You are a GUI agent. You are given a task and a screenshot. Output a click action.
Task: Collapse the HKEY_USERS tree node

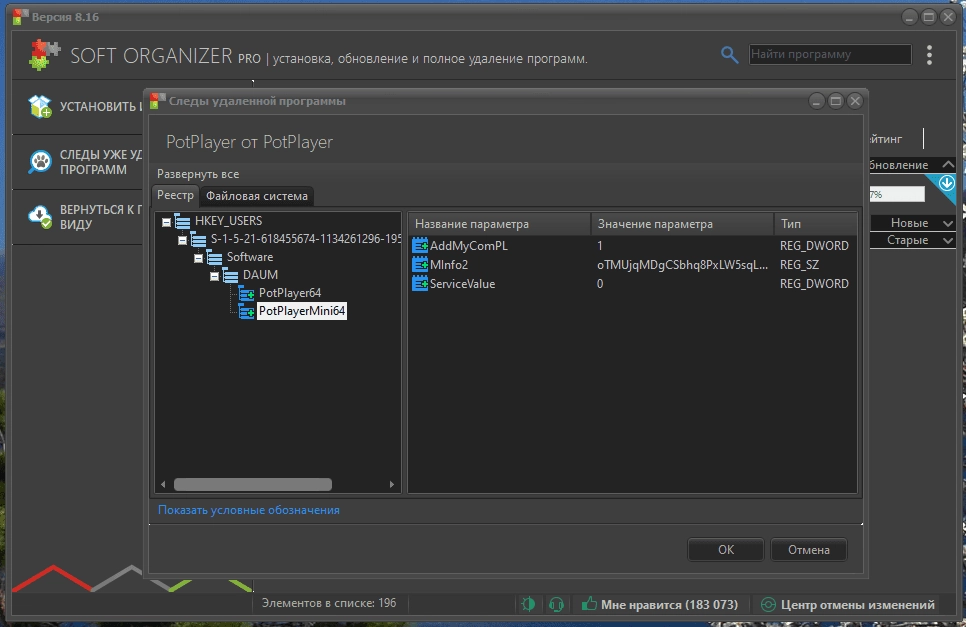tap(166, 222)
